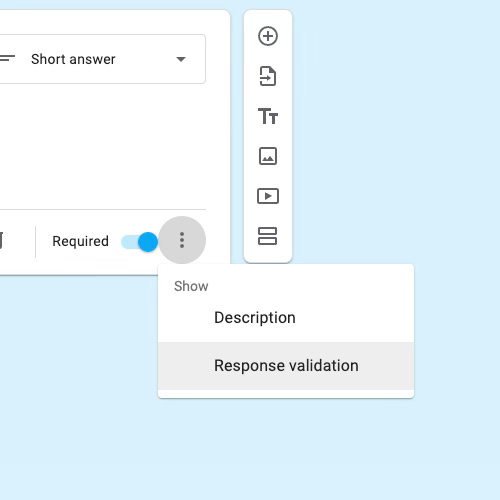Toggle the Required switch off

(140, 242)
